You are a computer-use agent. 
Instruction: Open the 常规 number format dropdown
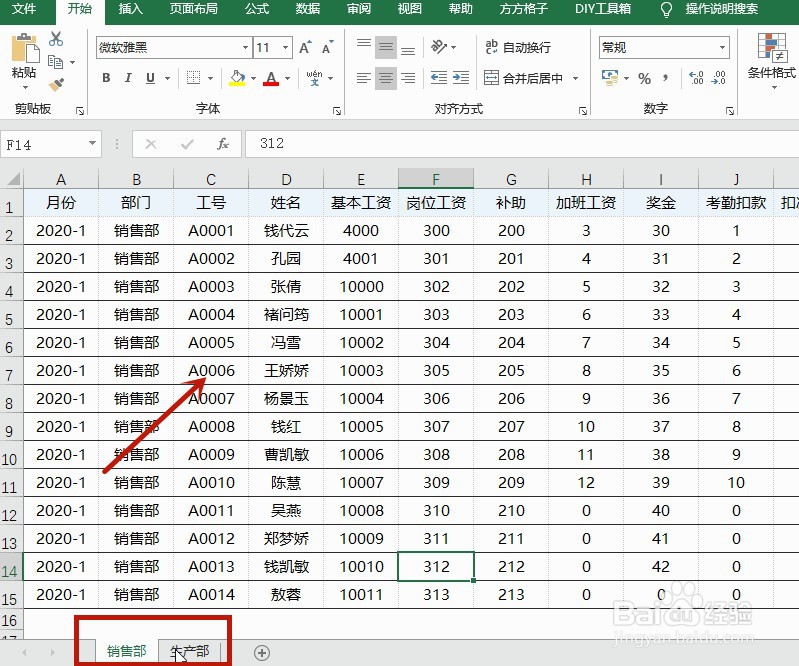click(x=723, y=48)
